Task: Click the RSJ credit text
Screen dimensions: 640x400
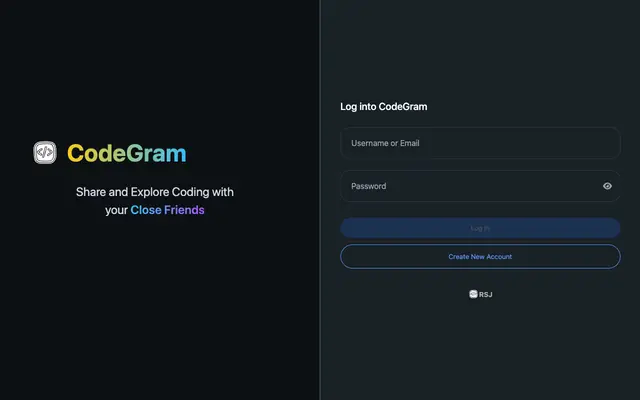Action: [486, 295]
